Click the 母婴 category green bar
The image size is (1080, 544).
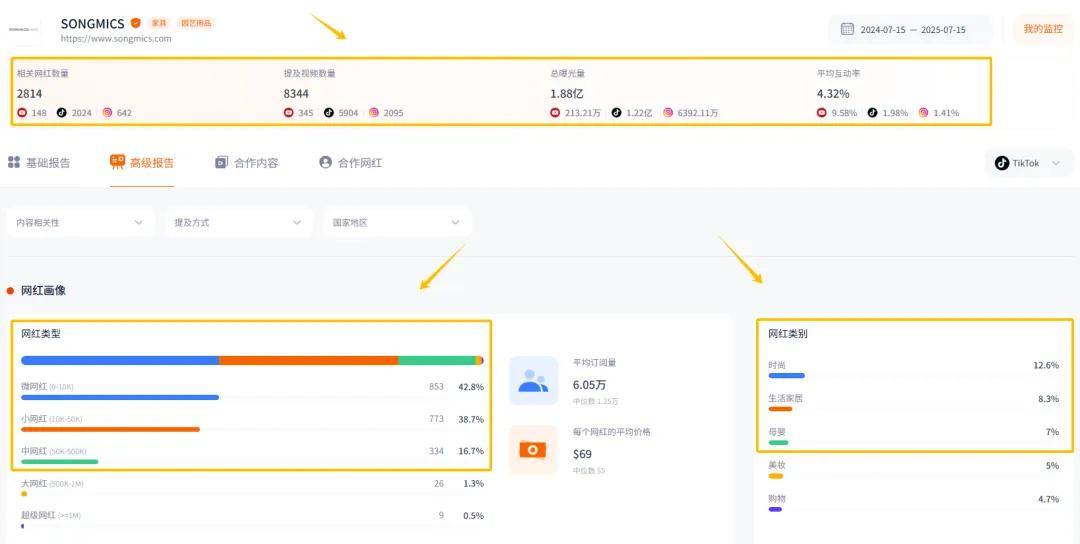(x=778, y=442)
